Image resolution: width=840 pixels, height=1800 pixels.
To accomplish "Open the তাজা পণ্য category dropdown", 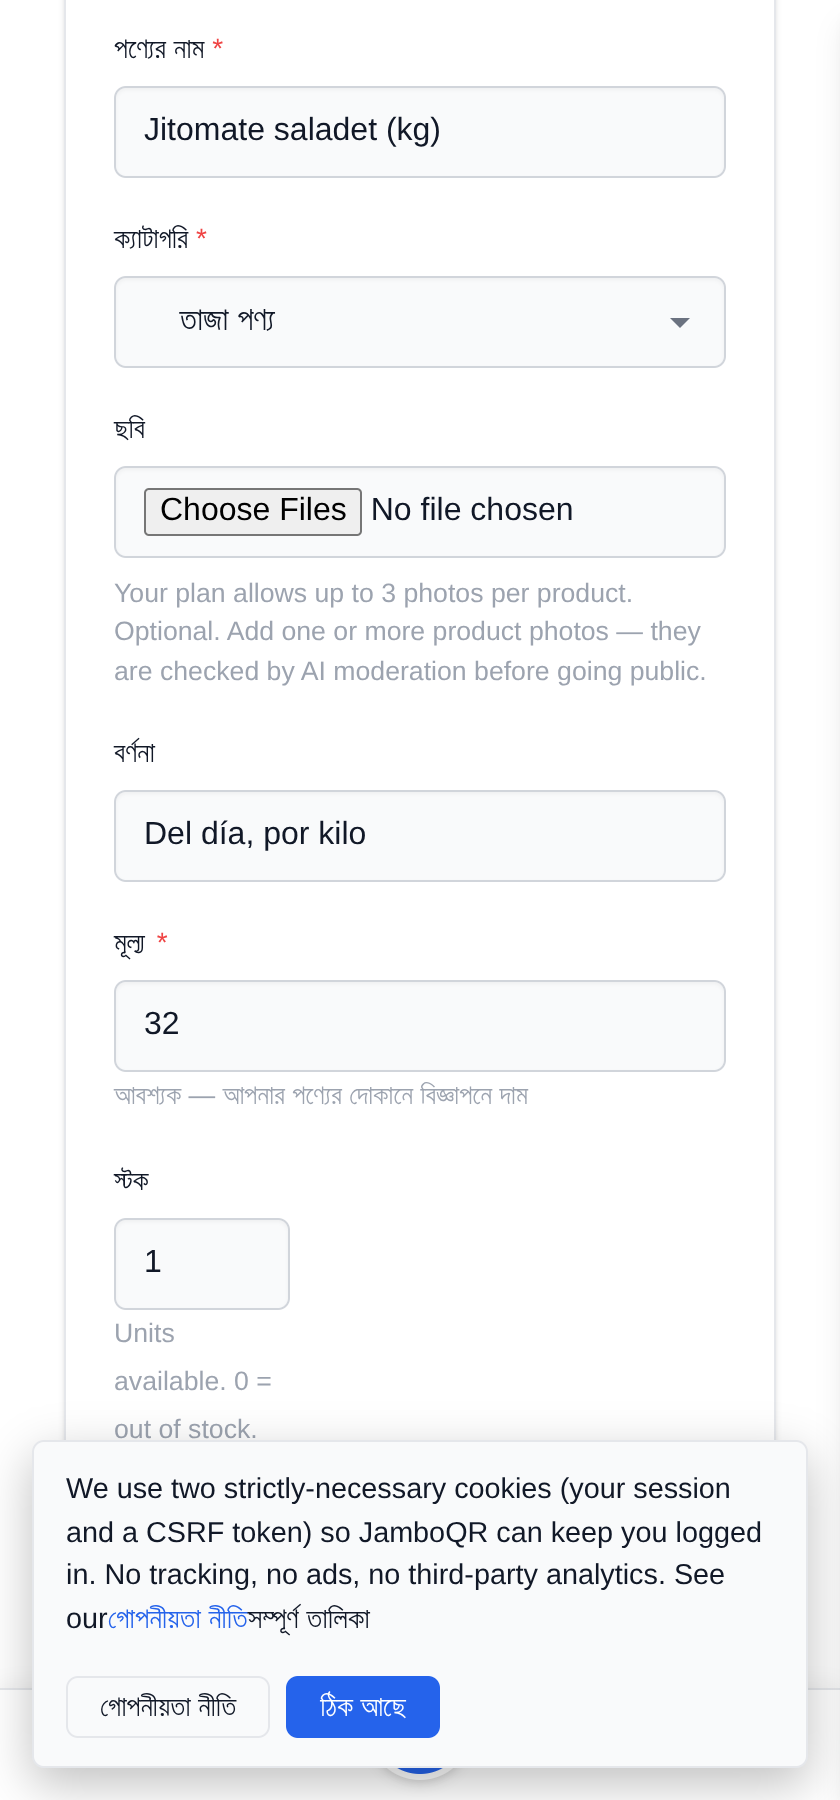I will point(420,322).
